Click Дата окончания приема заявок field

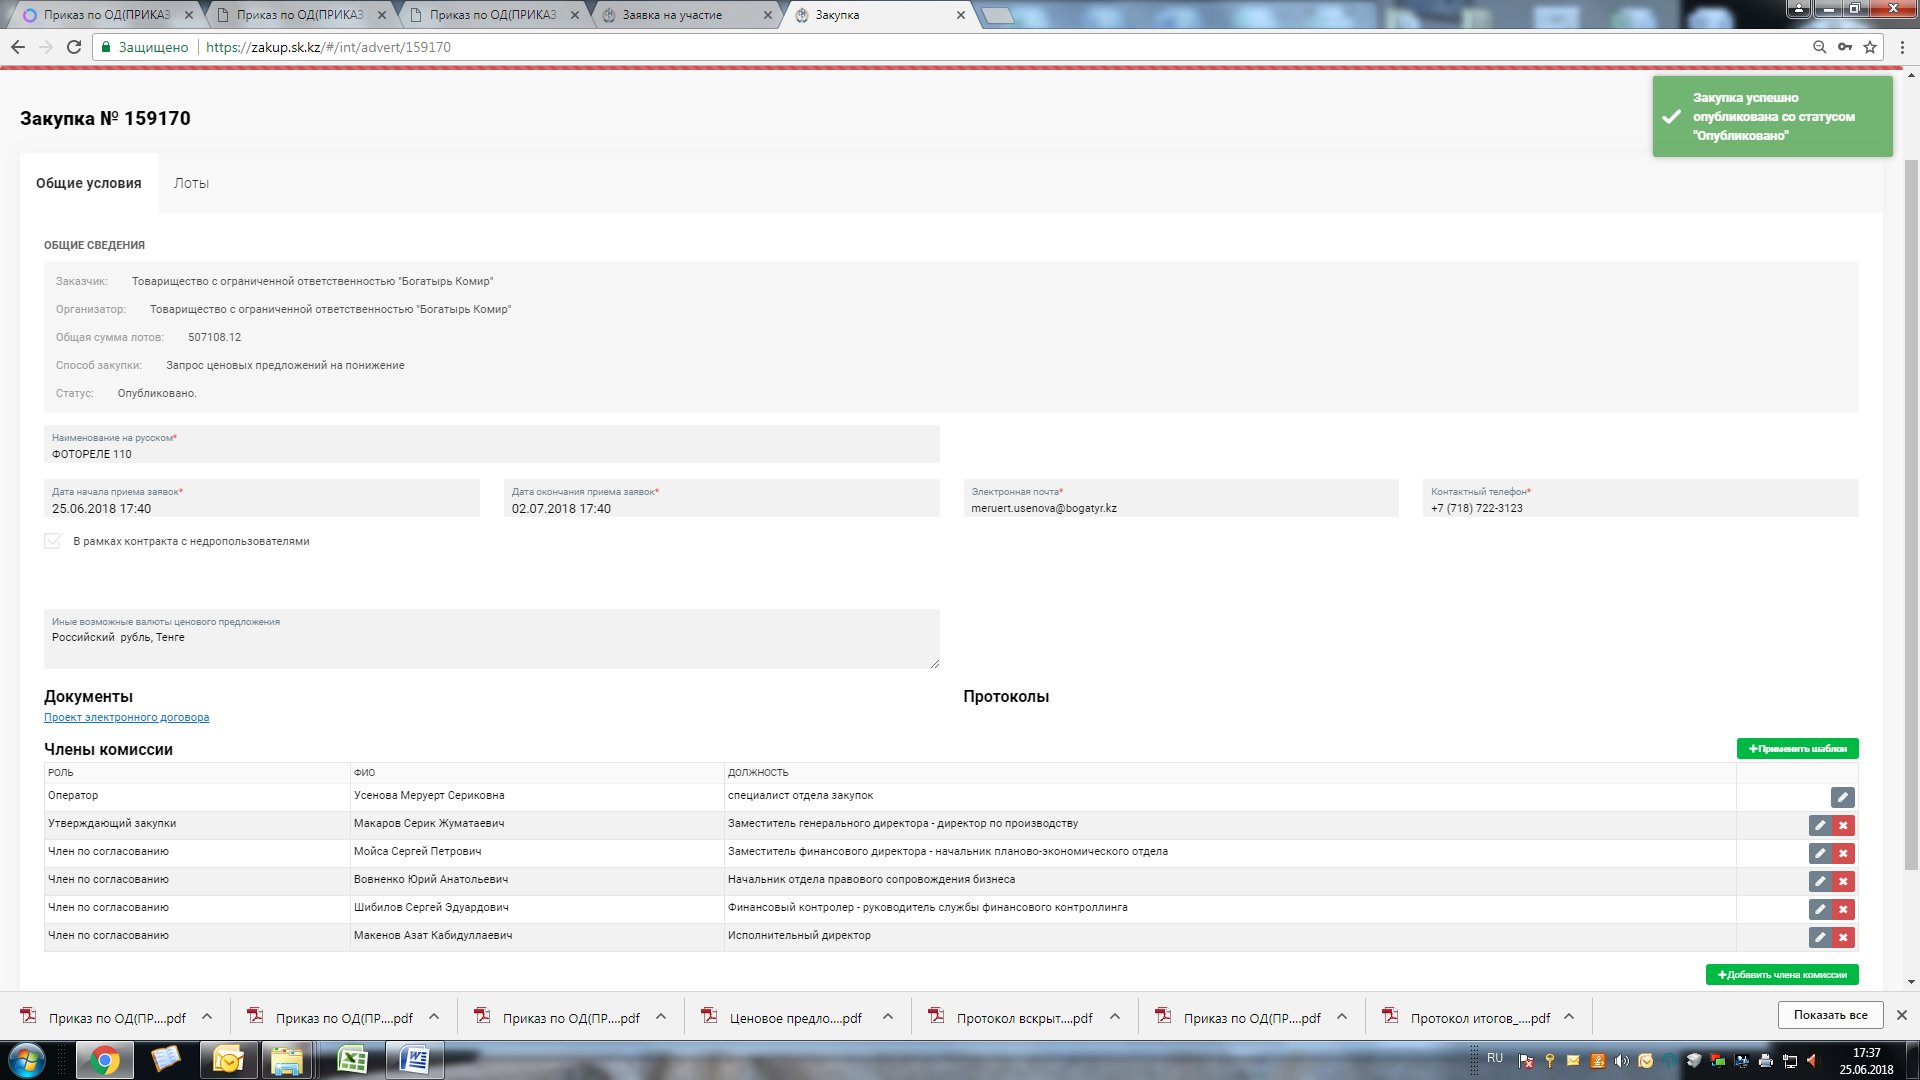[x=721, y=499]
